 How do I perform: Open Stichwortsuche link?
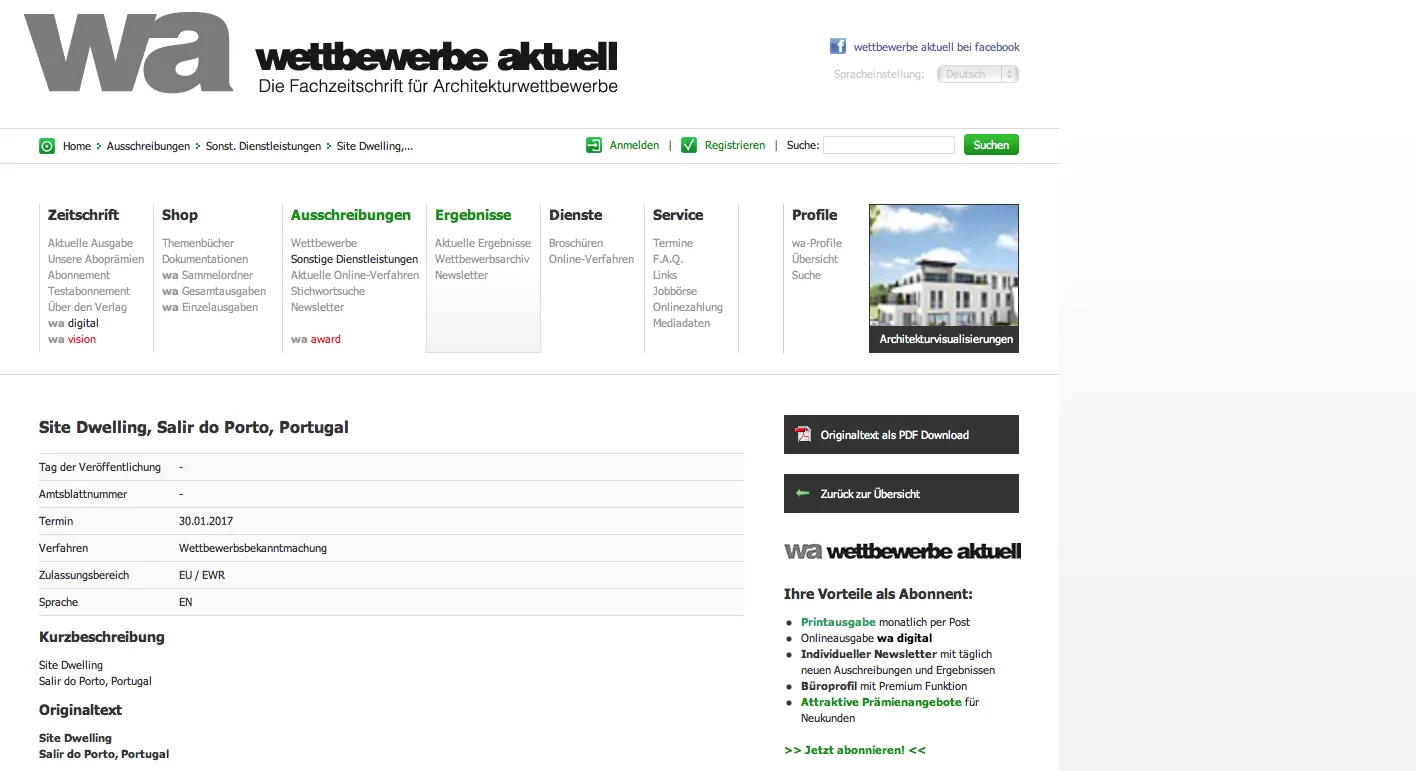click(328, 291)
